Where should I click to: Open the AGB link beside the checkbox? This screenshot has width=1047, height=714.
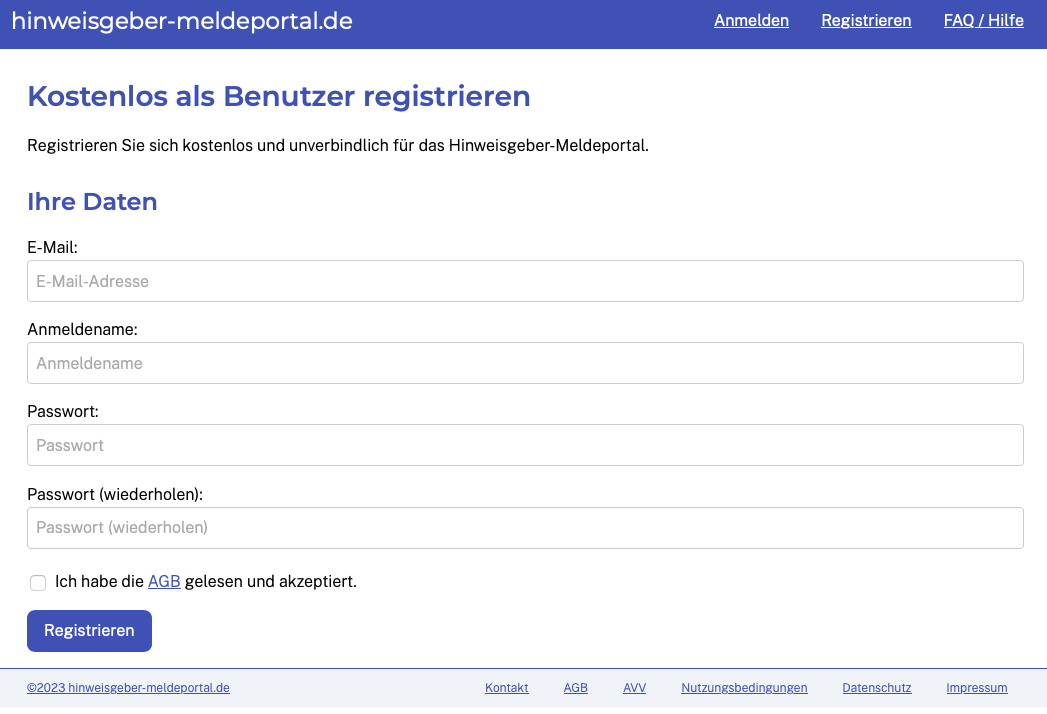[x=164, y=582]
